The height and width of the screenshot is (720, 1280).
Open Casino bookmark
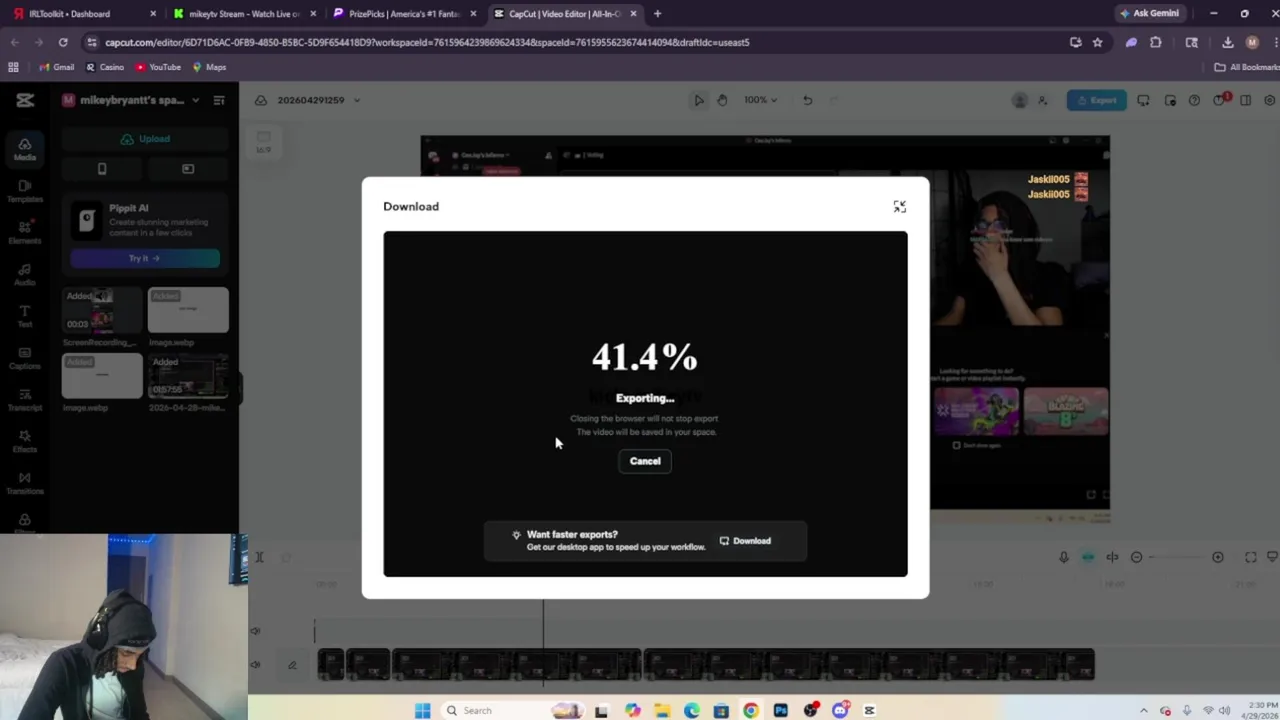point(105,67)
